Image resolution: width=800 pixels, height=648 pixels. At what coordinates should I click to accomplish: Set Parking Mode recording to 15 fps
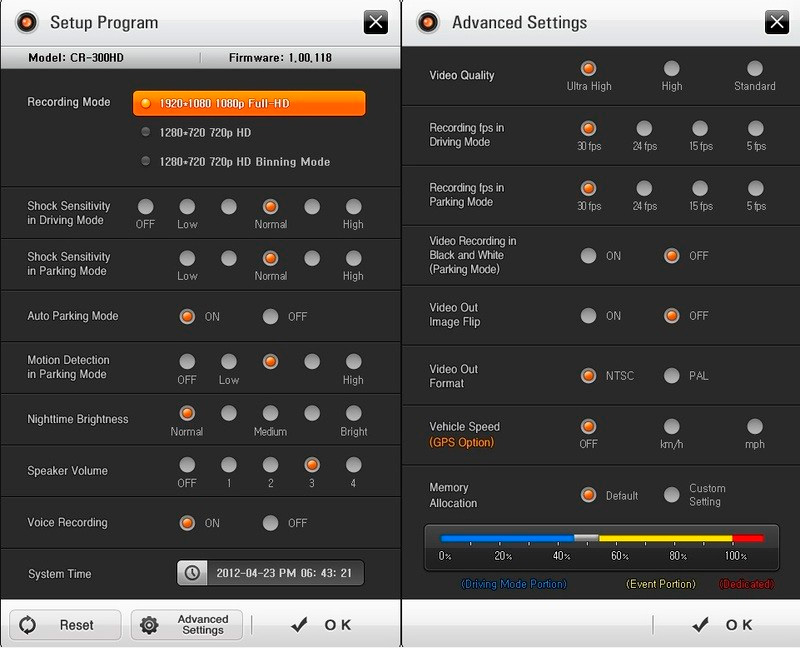[700, 188]
